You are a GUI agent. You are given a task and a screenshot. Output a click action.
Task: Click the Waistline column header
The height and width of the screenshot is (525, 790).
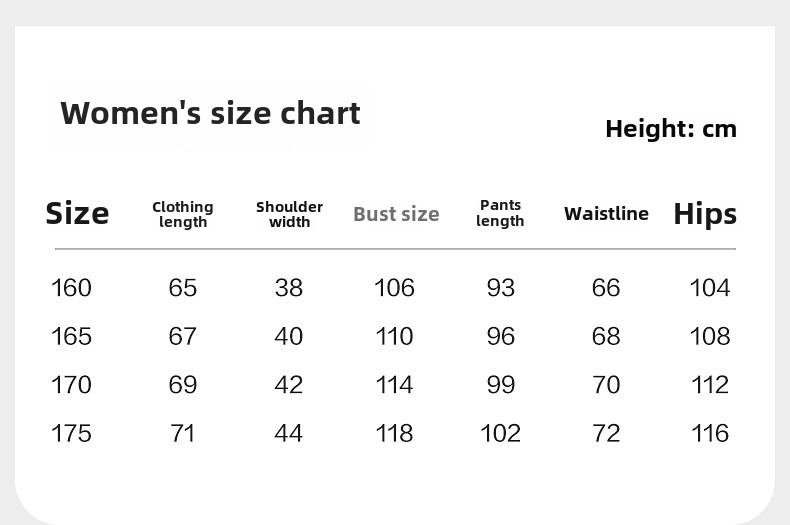(x=606, y=213)
